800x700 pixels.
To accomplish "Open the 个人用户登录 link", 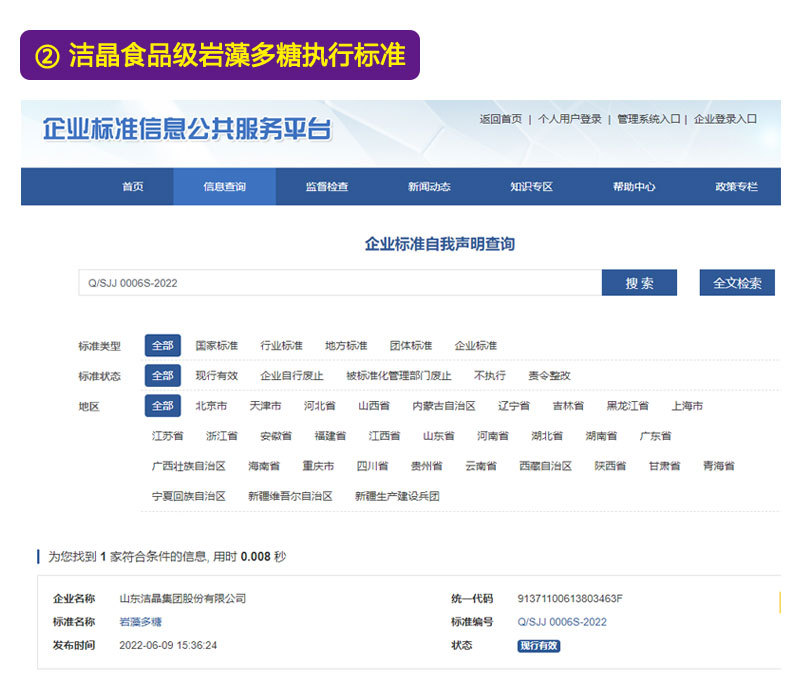I will [570, 119].
